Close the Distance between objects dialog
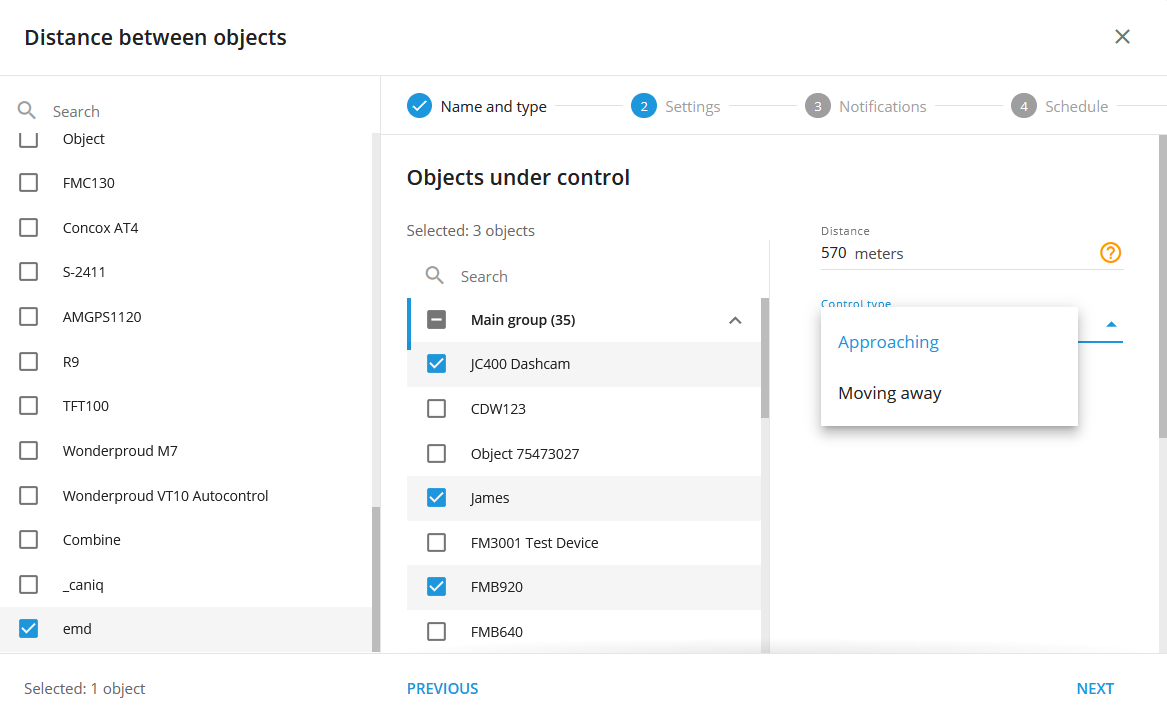Image resolution: width=1167 pixels, height=717 pixels. pos(1122,36)
